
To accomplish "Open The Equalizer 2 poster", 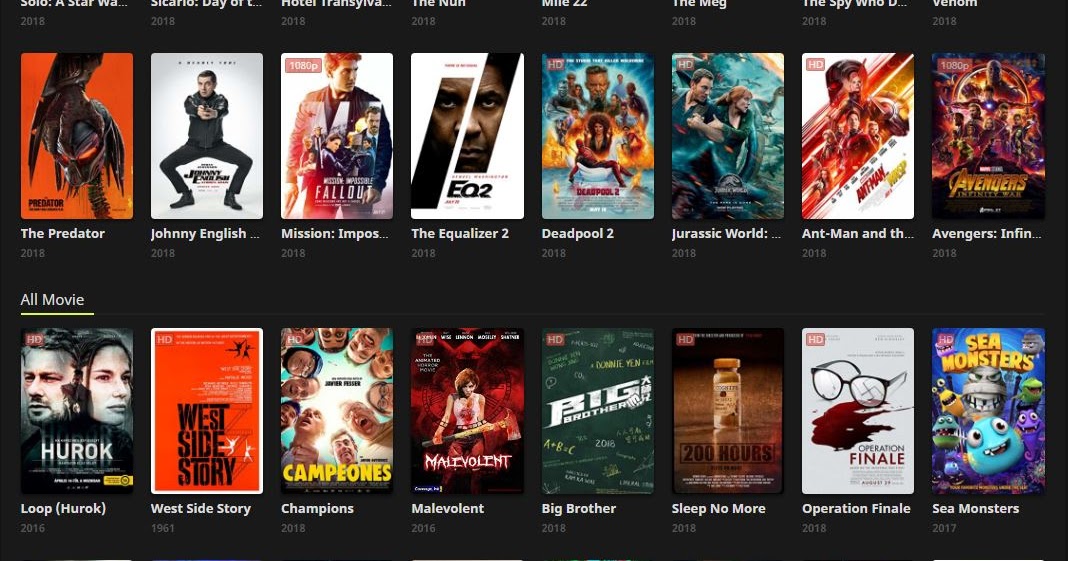I will (467, 136).
